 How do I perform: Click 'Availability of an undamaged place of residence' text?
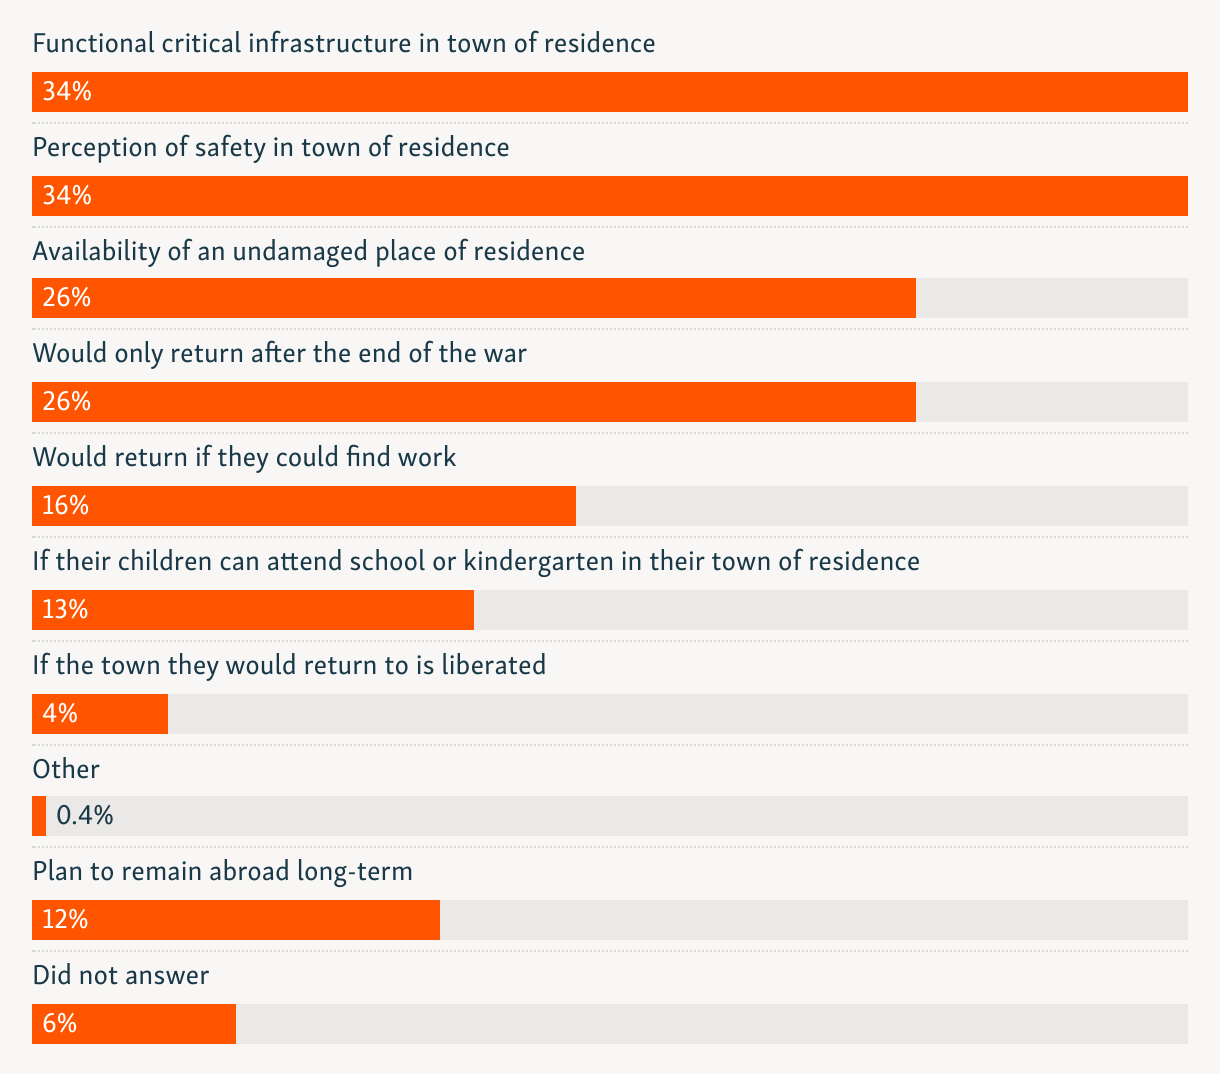pyautogui.click(x=309, y=251)
